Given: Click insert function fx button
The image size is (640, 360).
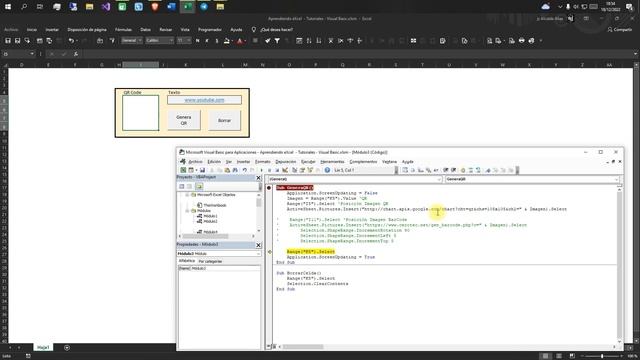Looking at the screenshot, I should [x=76, y=54].
